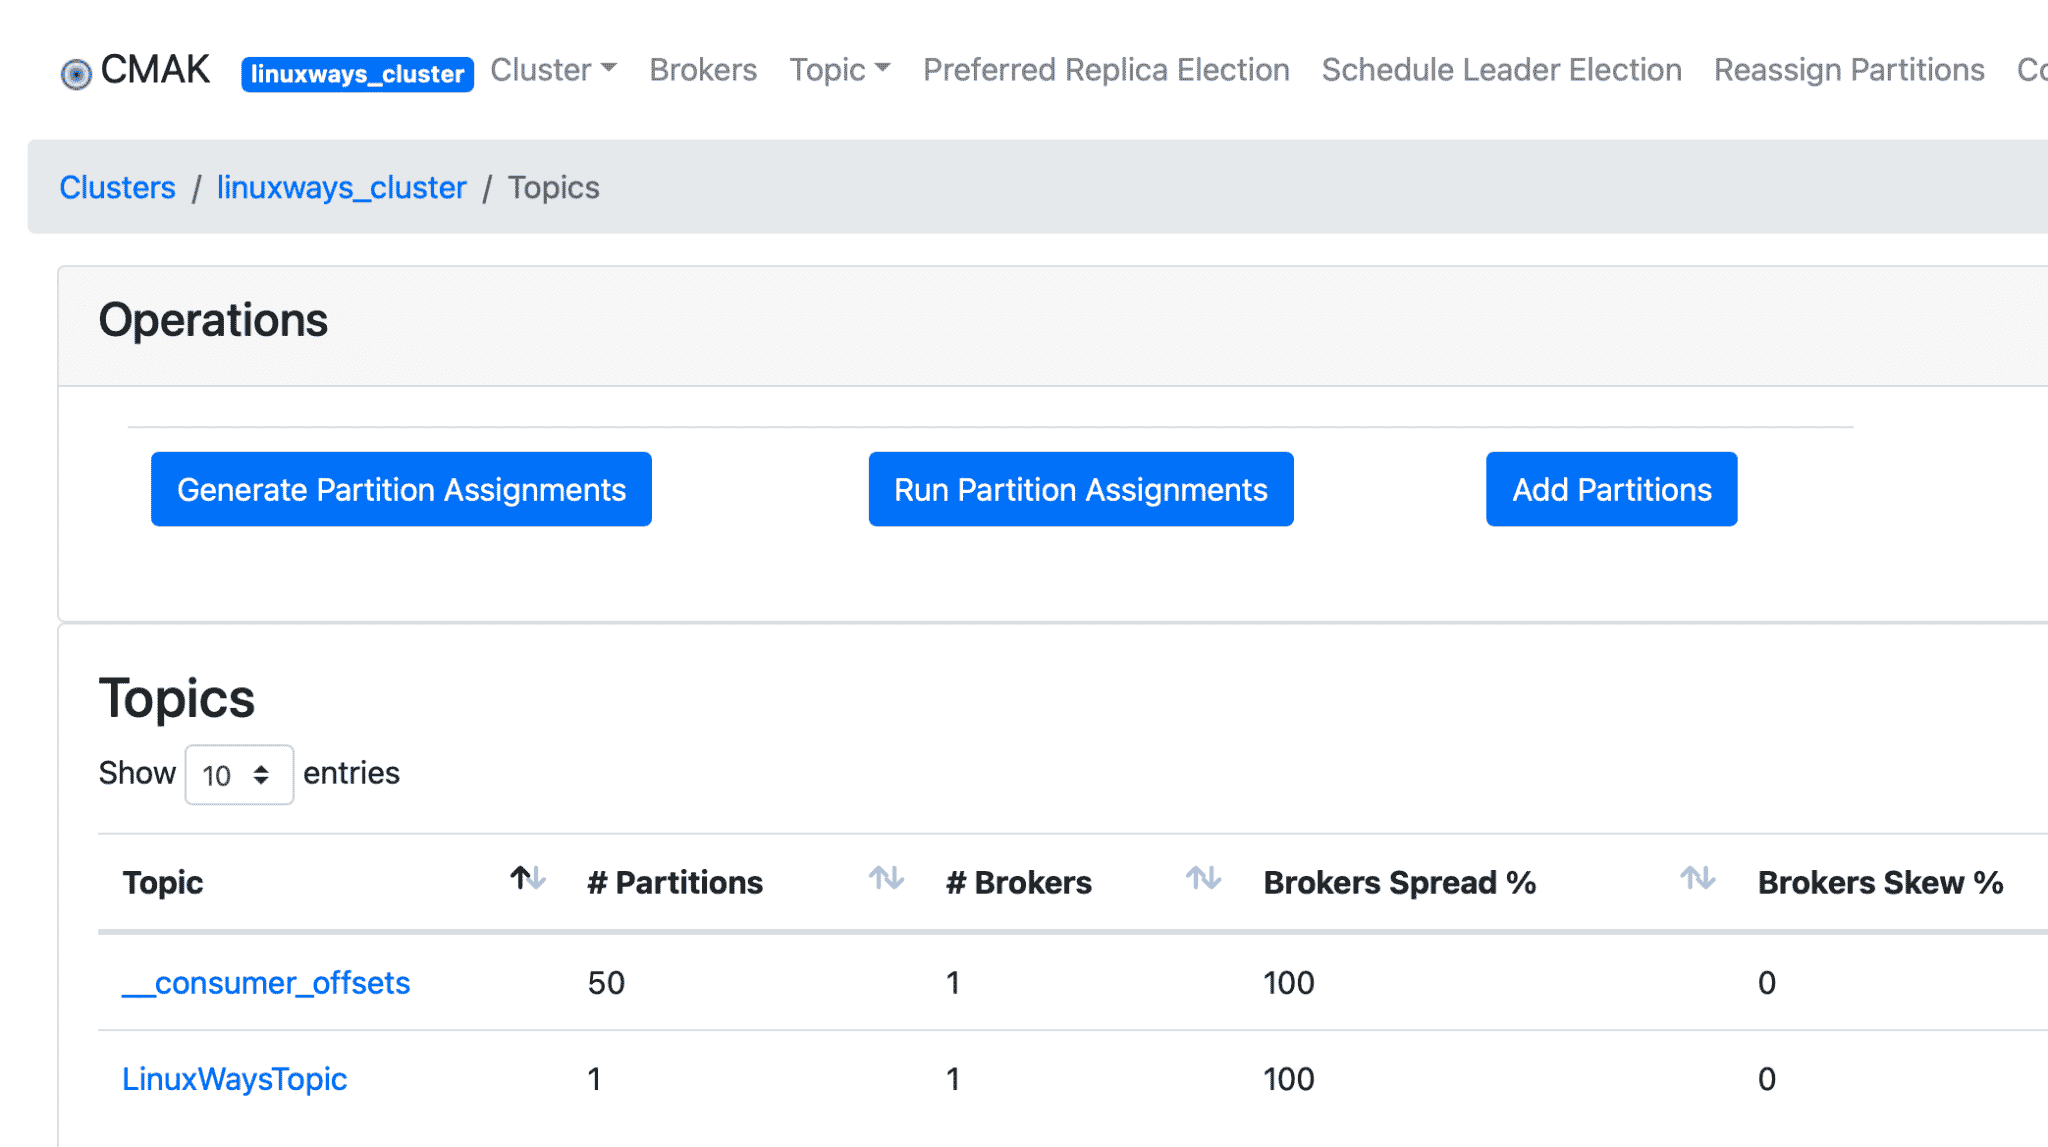Open Preferred Replica Election page
This screenshot has height=1147, width=2048.
pos(1106,70)
